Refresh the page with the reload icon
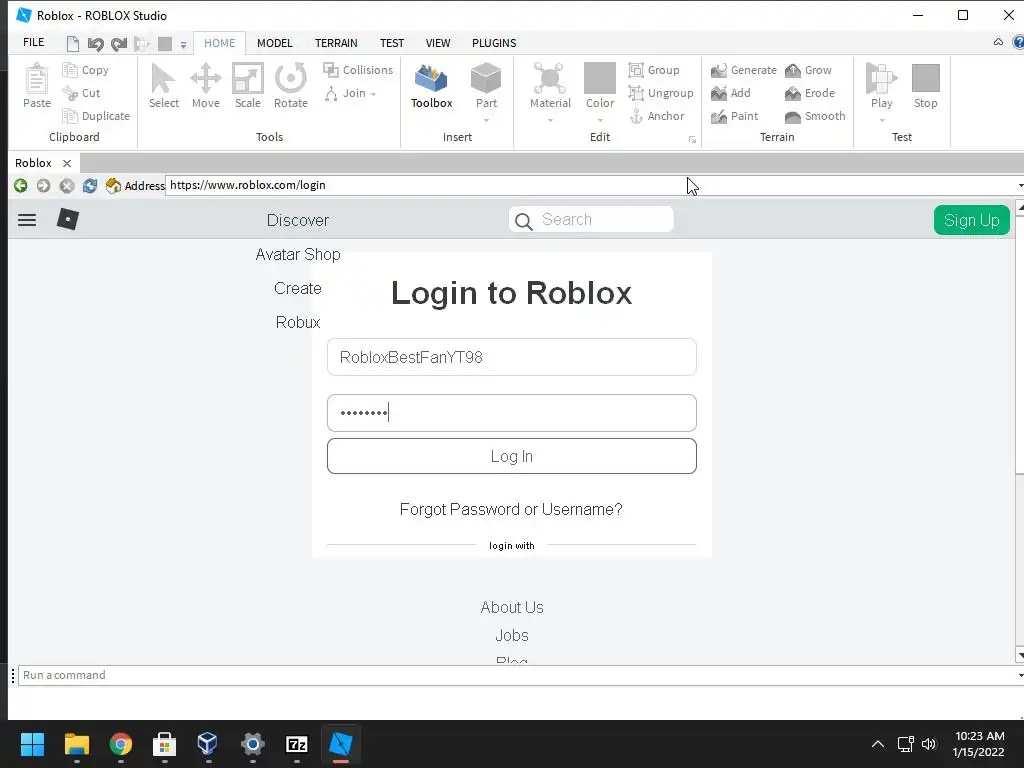The width and height of the screenshot is (1024, 768). [x=89, y=185]
